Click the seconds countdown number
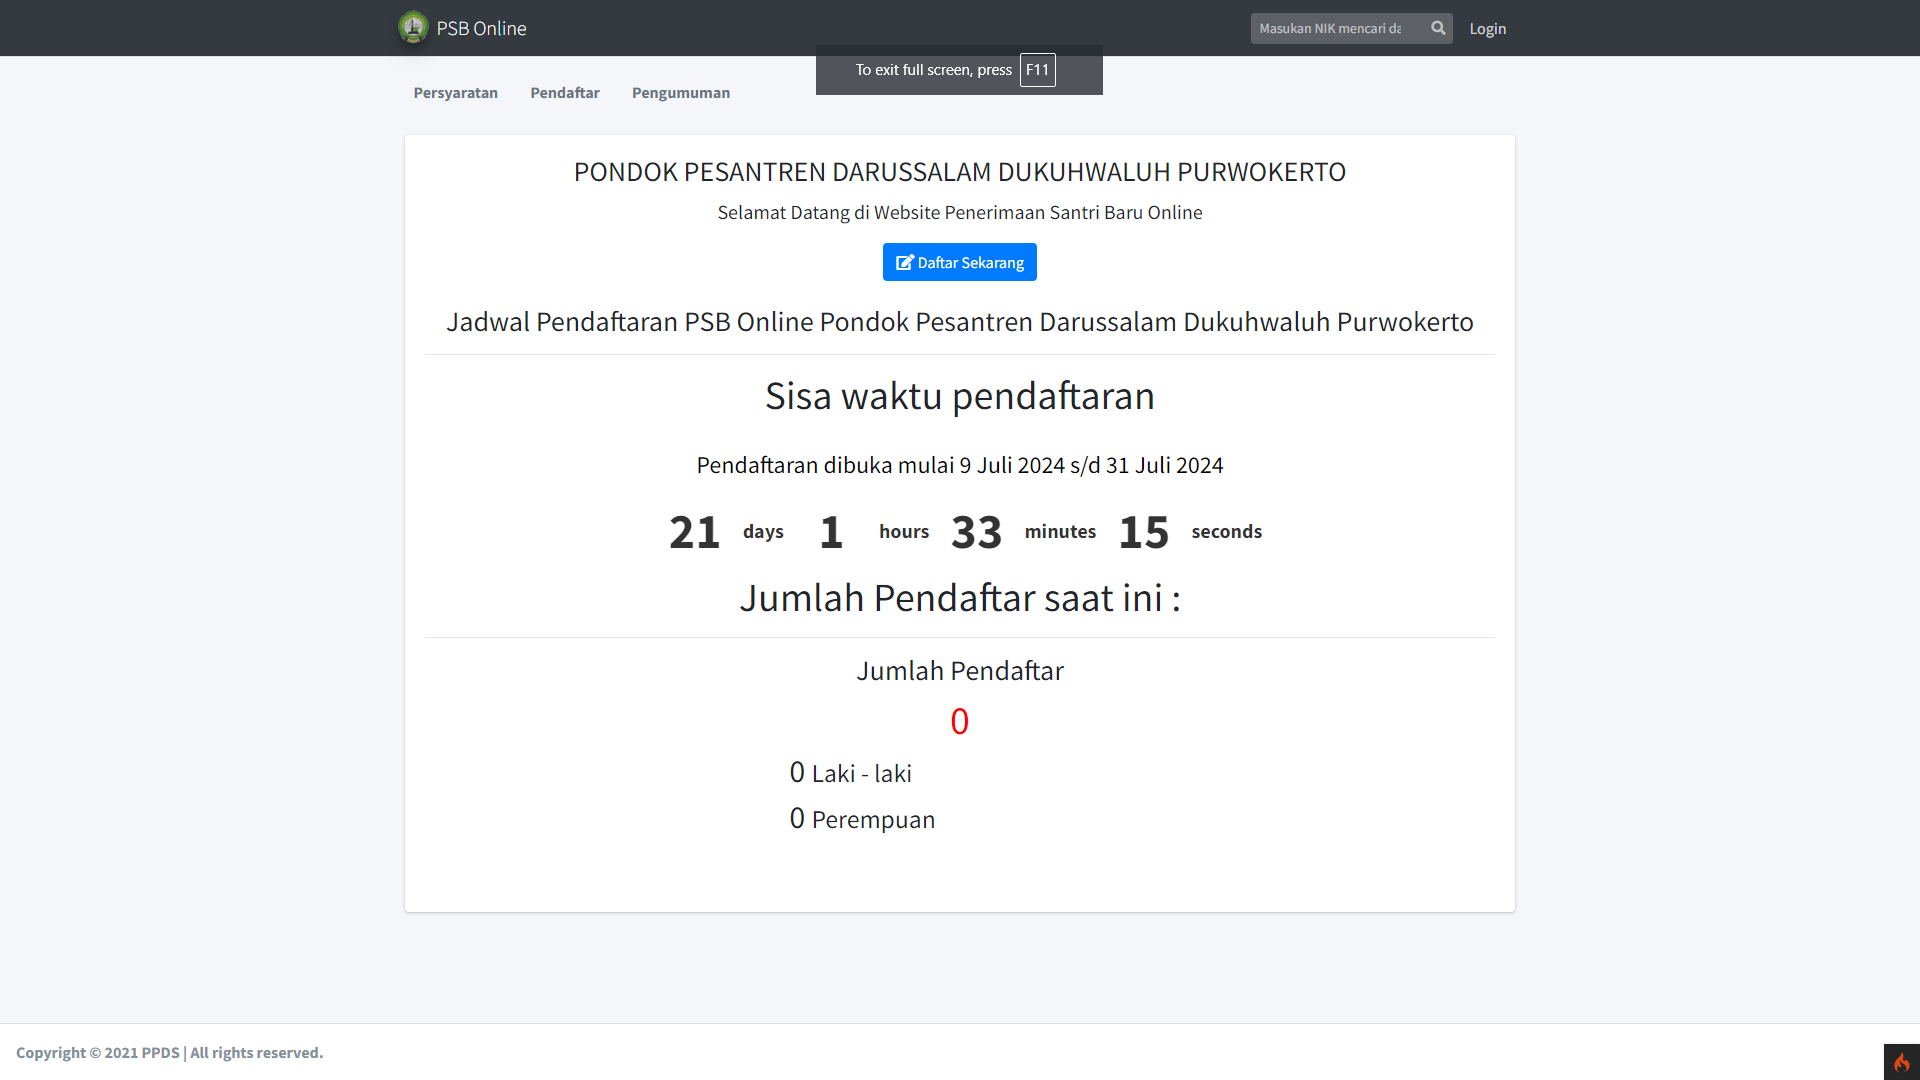The height and width of the screenshot is (1080, 1920). pyautogui.click(x=1144, y=531)
